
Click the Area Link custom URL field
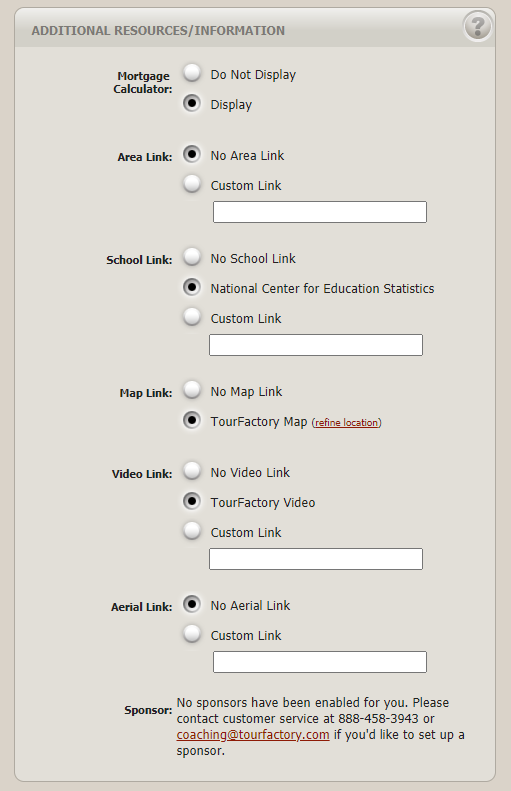tap(320, 212)
